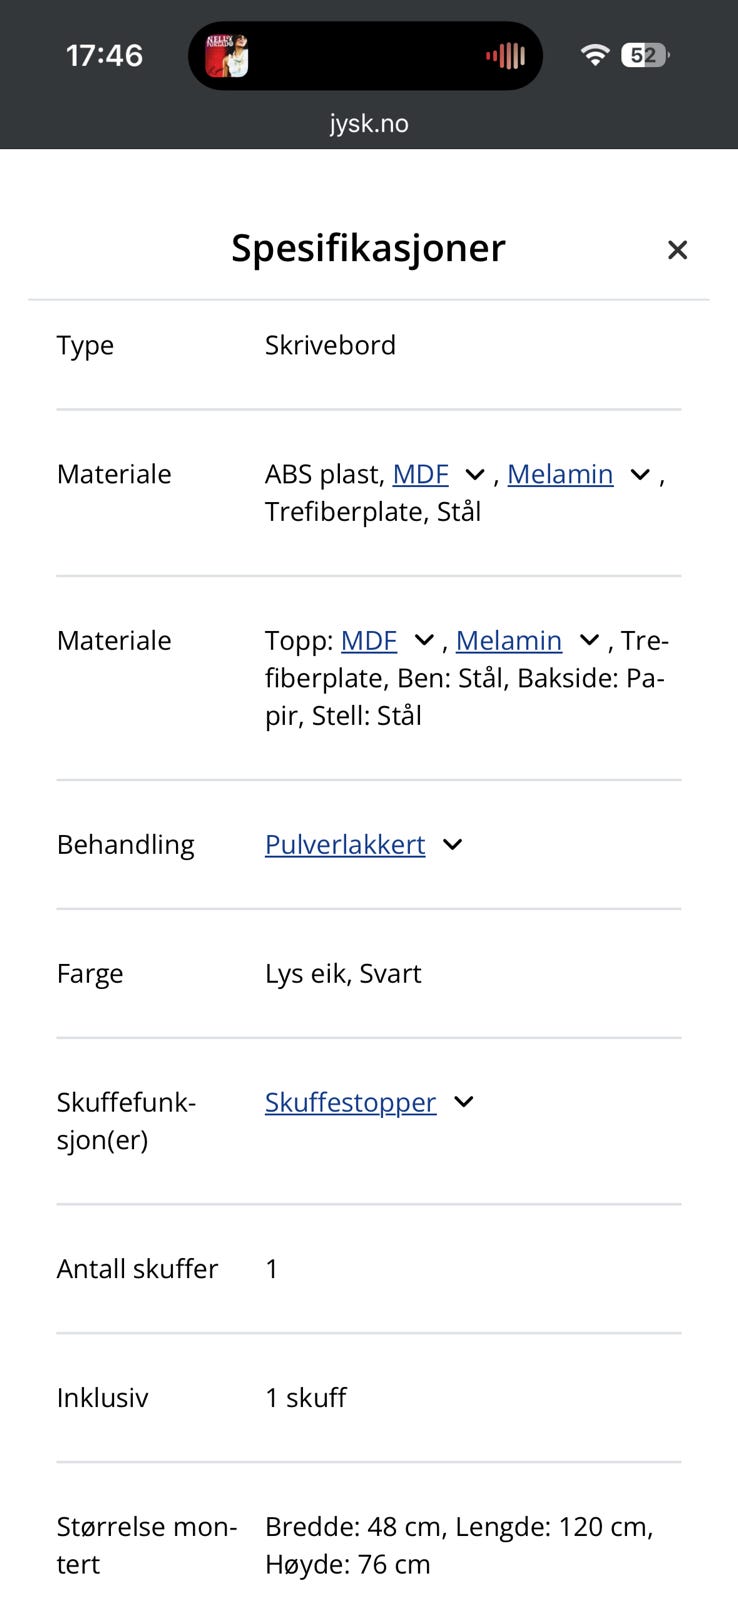738x1600 pixels.
Task: Expand chevron after Melamin in second Materiale row
Action: (x=589, y=640)
